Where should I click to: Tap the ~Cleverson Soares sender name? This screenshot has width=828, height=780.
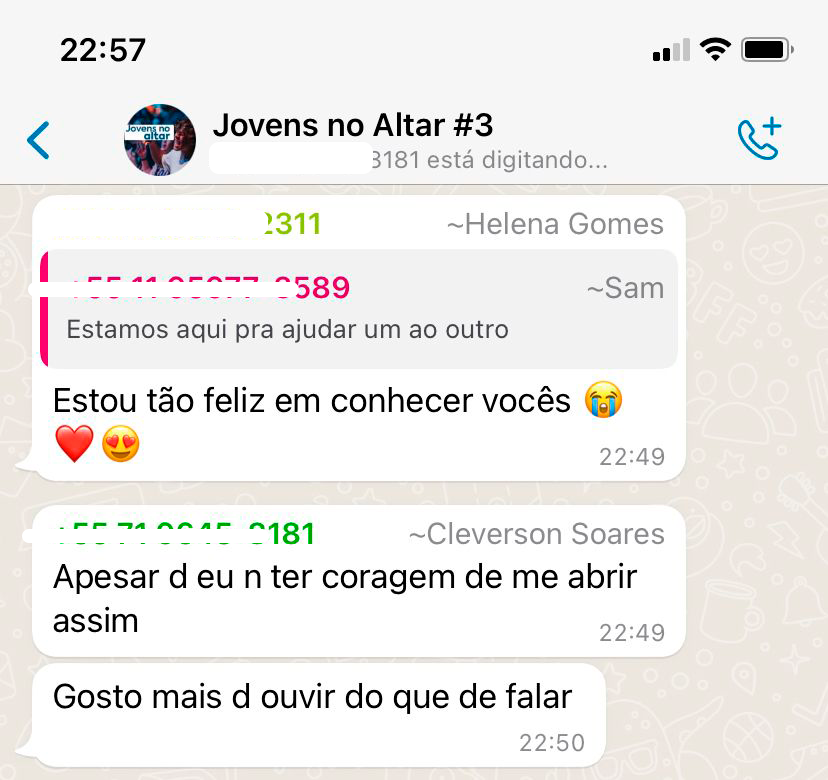[537, 534]
